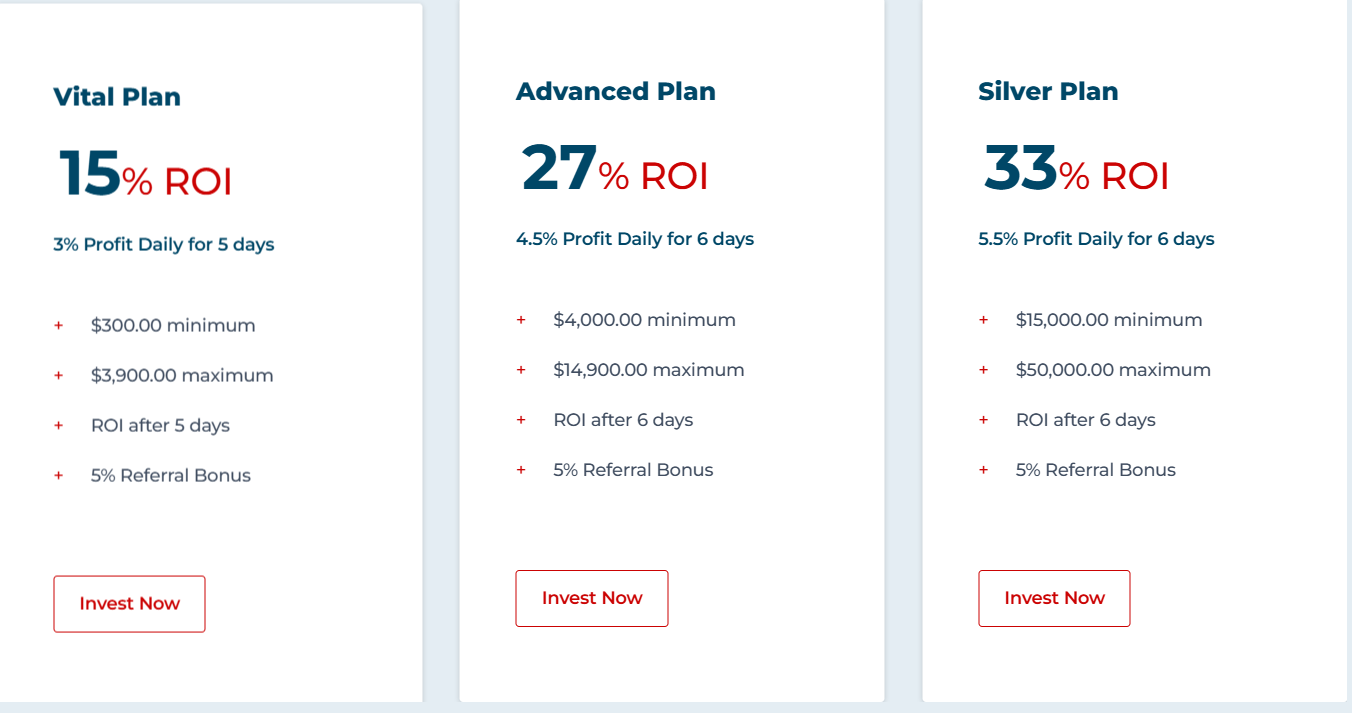Screen dimensions: 1352x713
Task: Click plus icon beside $15,000.00 minimum
Action: [x=984, y=320]
